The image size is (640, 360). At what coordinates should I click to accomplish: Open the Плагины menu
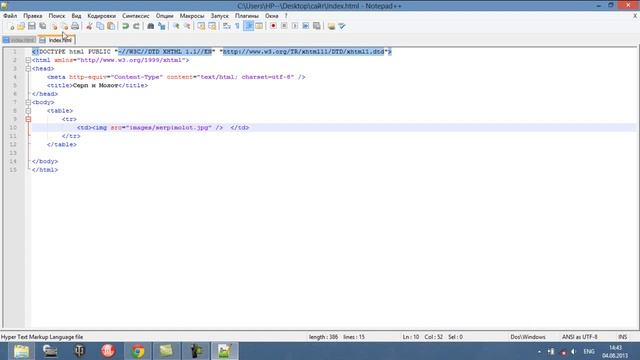coord(247,16)
